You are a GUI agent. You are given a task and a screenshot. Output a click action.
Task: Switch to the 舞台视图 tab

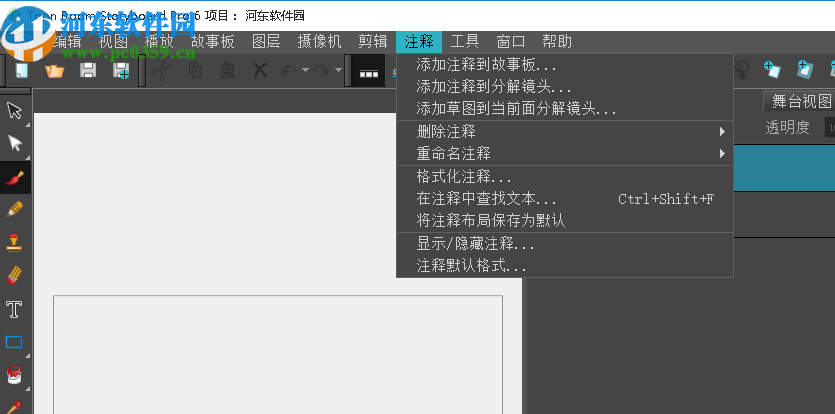coord(801,101)
